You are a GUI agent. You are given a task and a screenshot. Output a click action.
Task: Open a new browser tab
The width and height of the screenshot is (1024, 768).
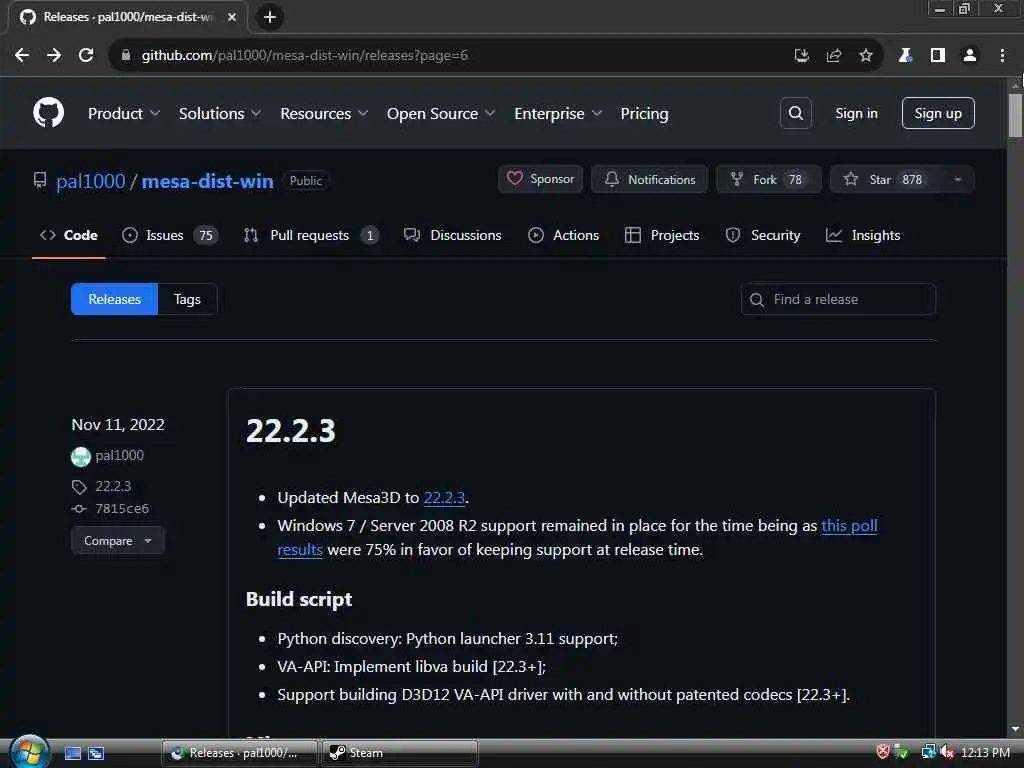click(270, 17)
